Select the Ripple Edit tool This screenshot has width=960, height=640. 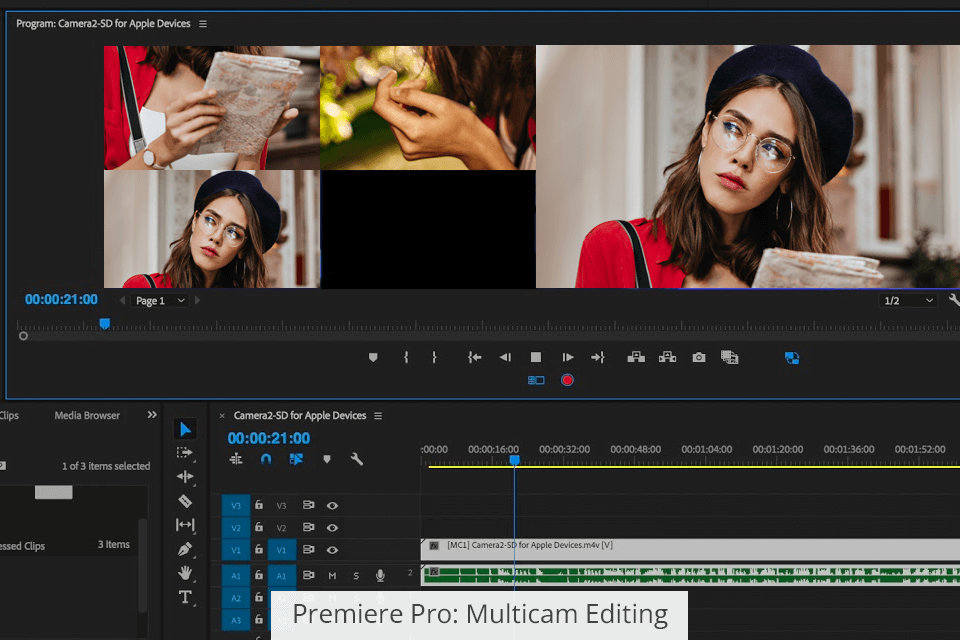(x=185, y=476)
